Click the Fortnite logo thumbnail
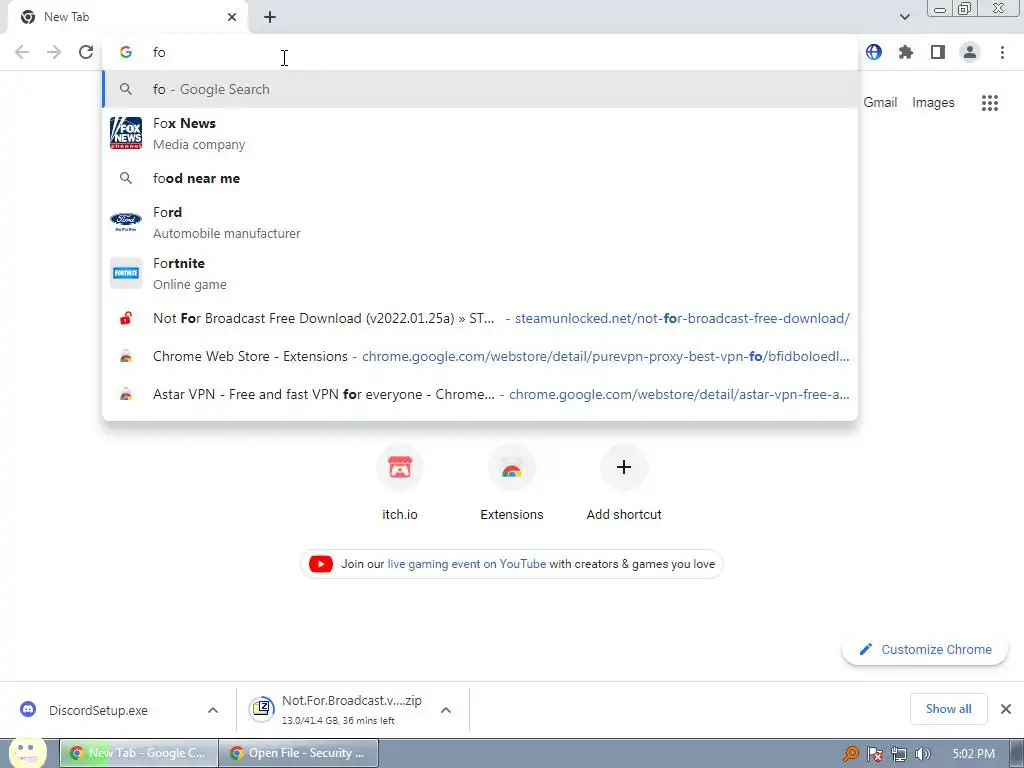This screenshot has height=768, width=1024. (126, 273)
